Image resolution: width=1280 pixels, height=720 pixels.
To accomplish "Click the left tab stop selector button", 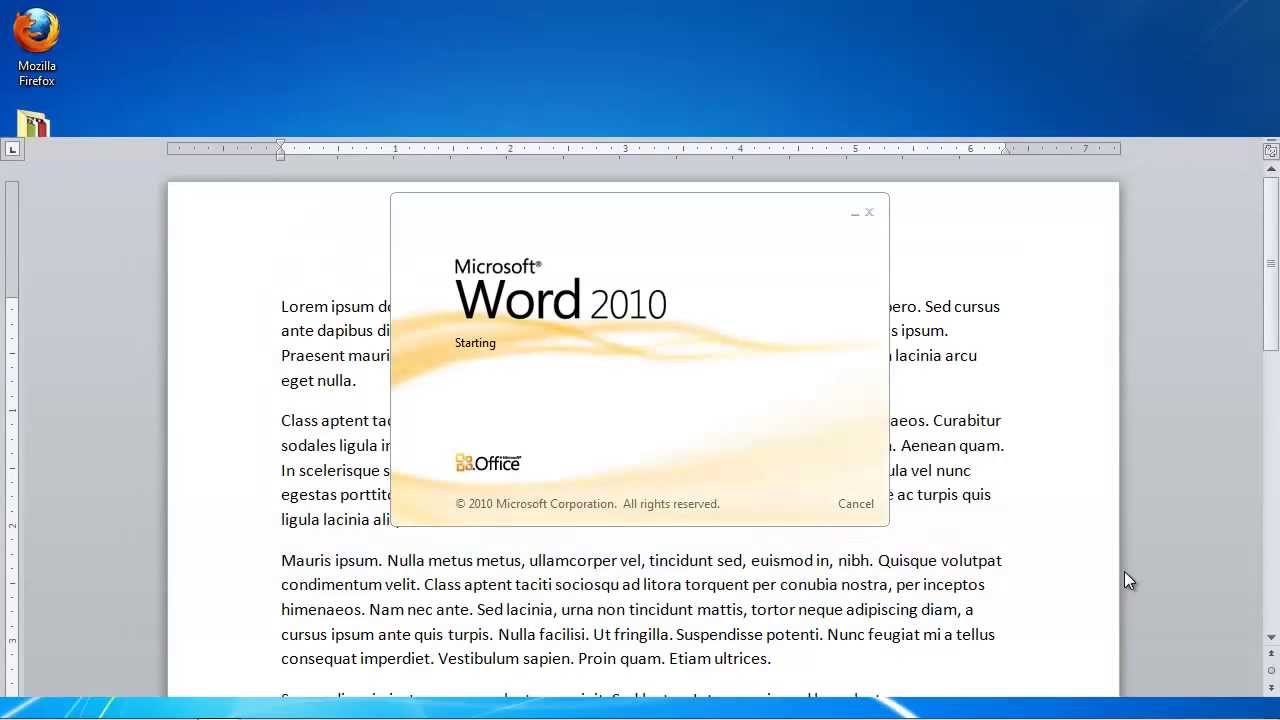I will point(12,150).
